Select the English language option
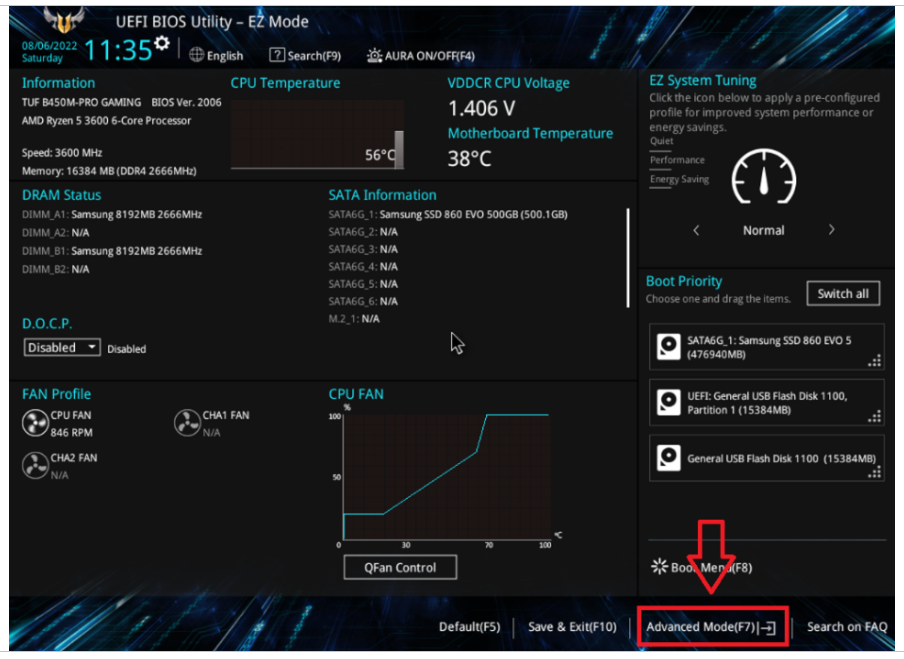Screen dimensions: 904x659 click(x=225, y=56)
